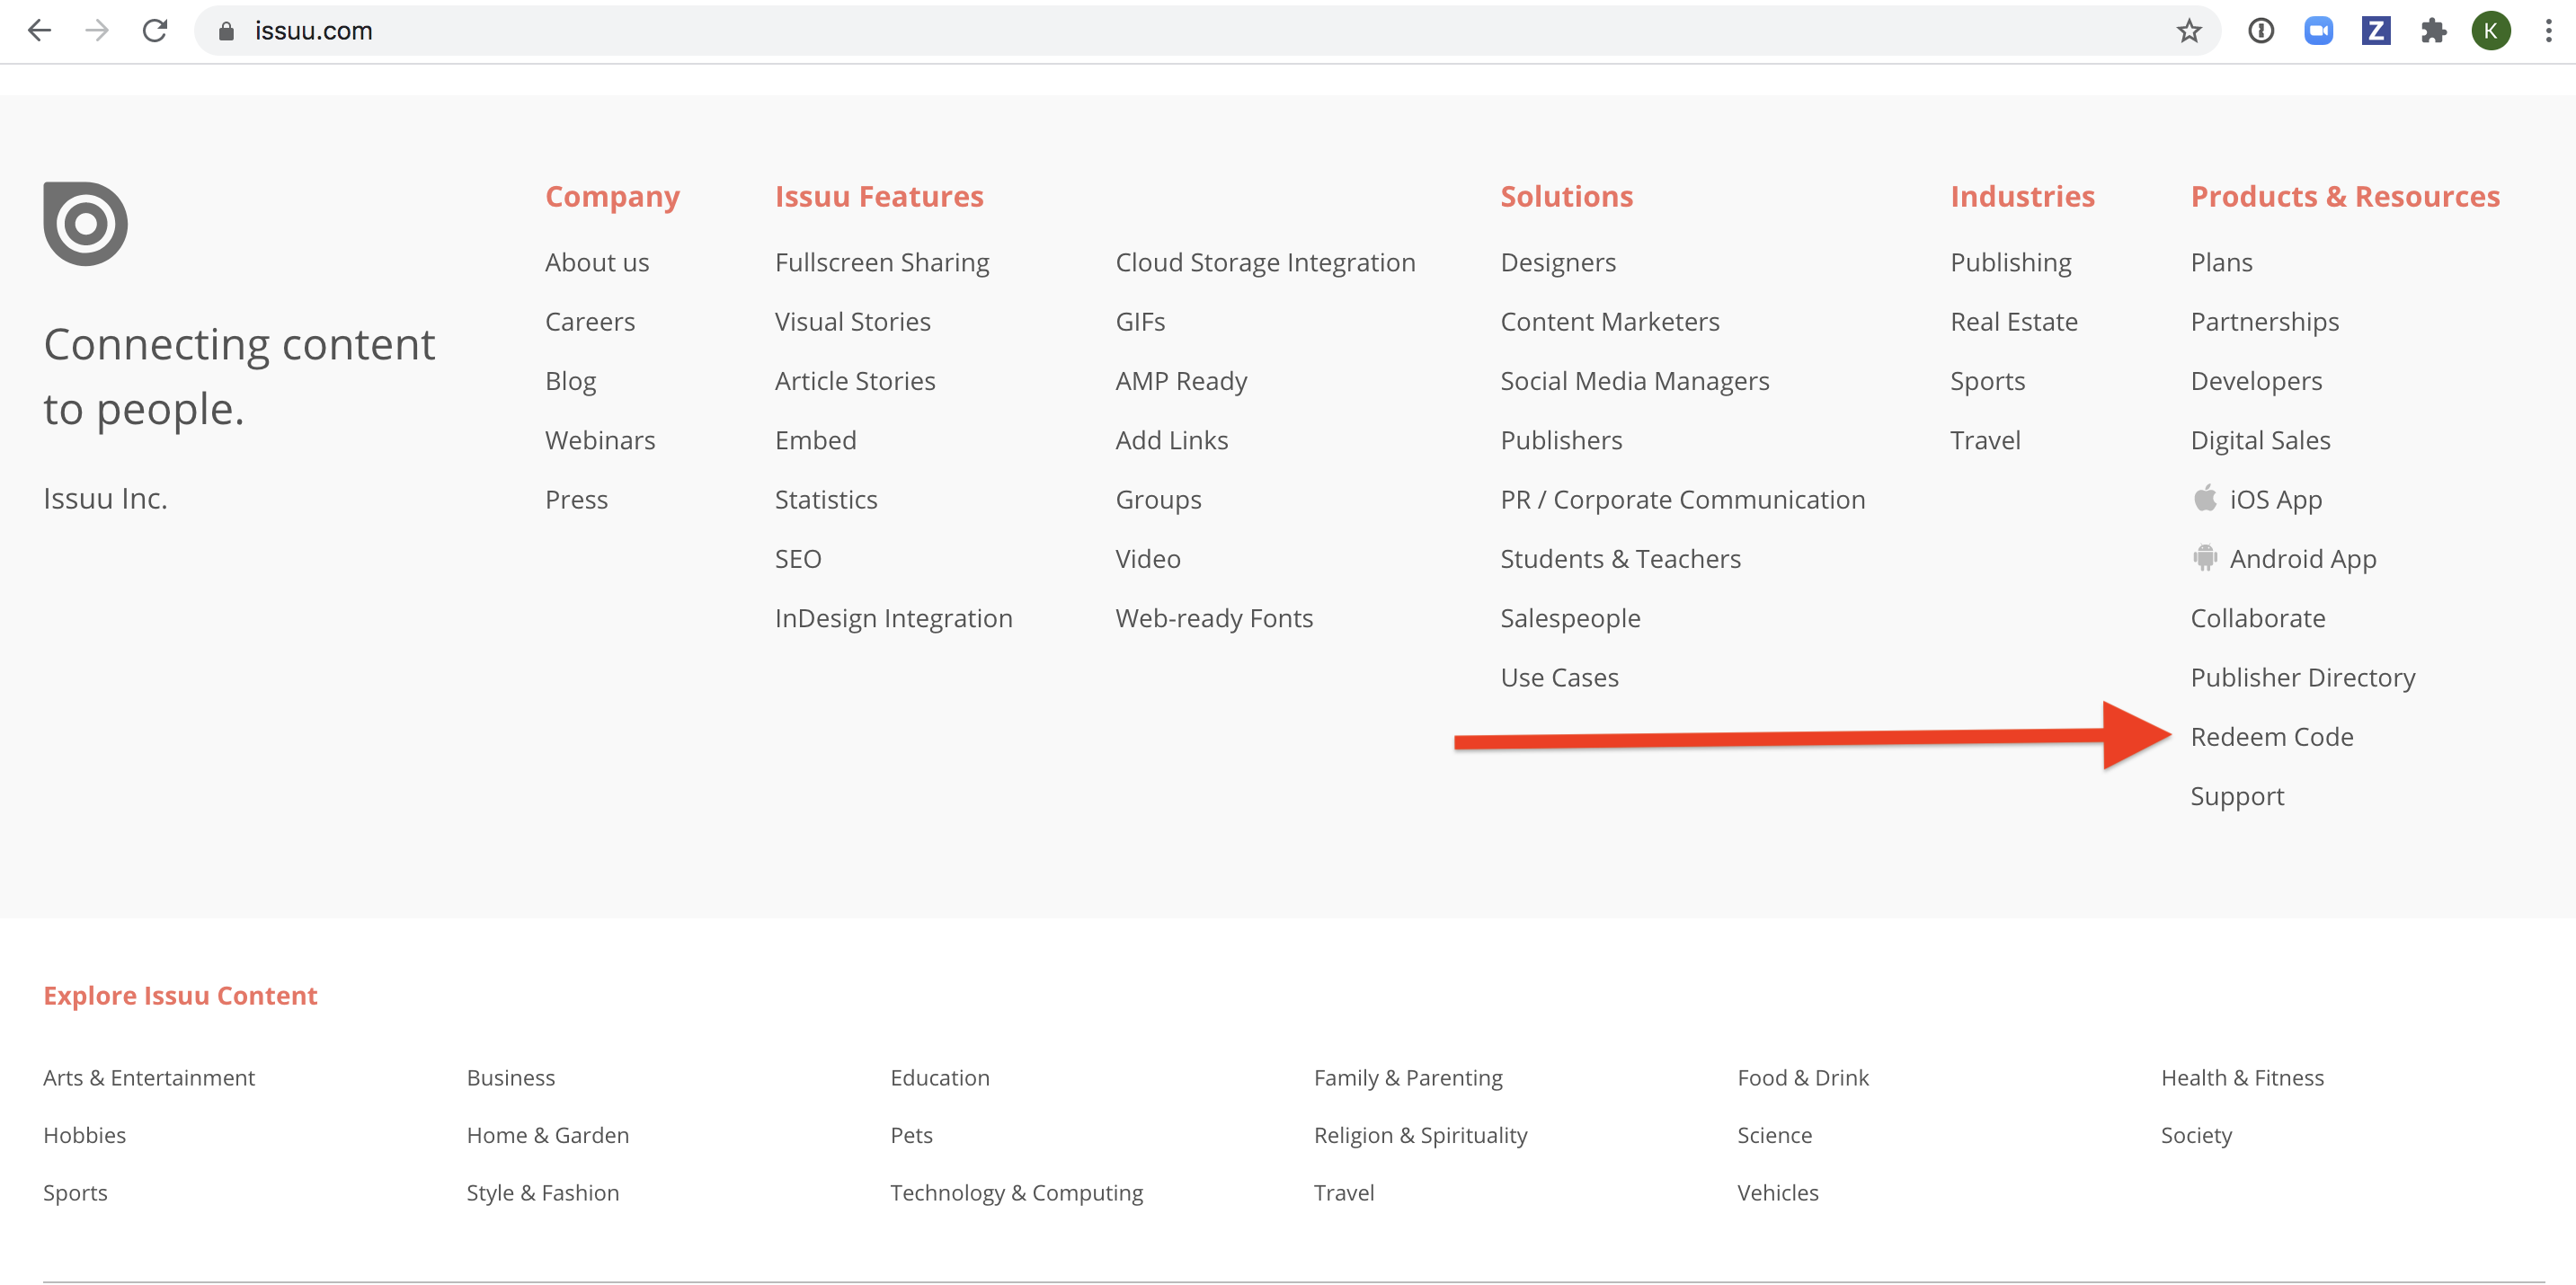This screenshot has height=1285, width=2576.
Task: Open the Digital Sales link
Action: pyautogui.click(x=2261, y=440)
